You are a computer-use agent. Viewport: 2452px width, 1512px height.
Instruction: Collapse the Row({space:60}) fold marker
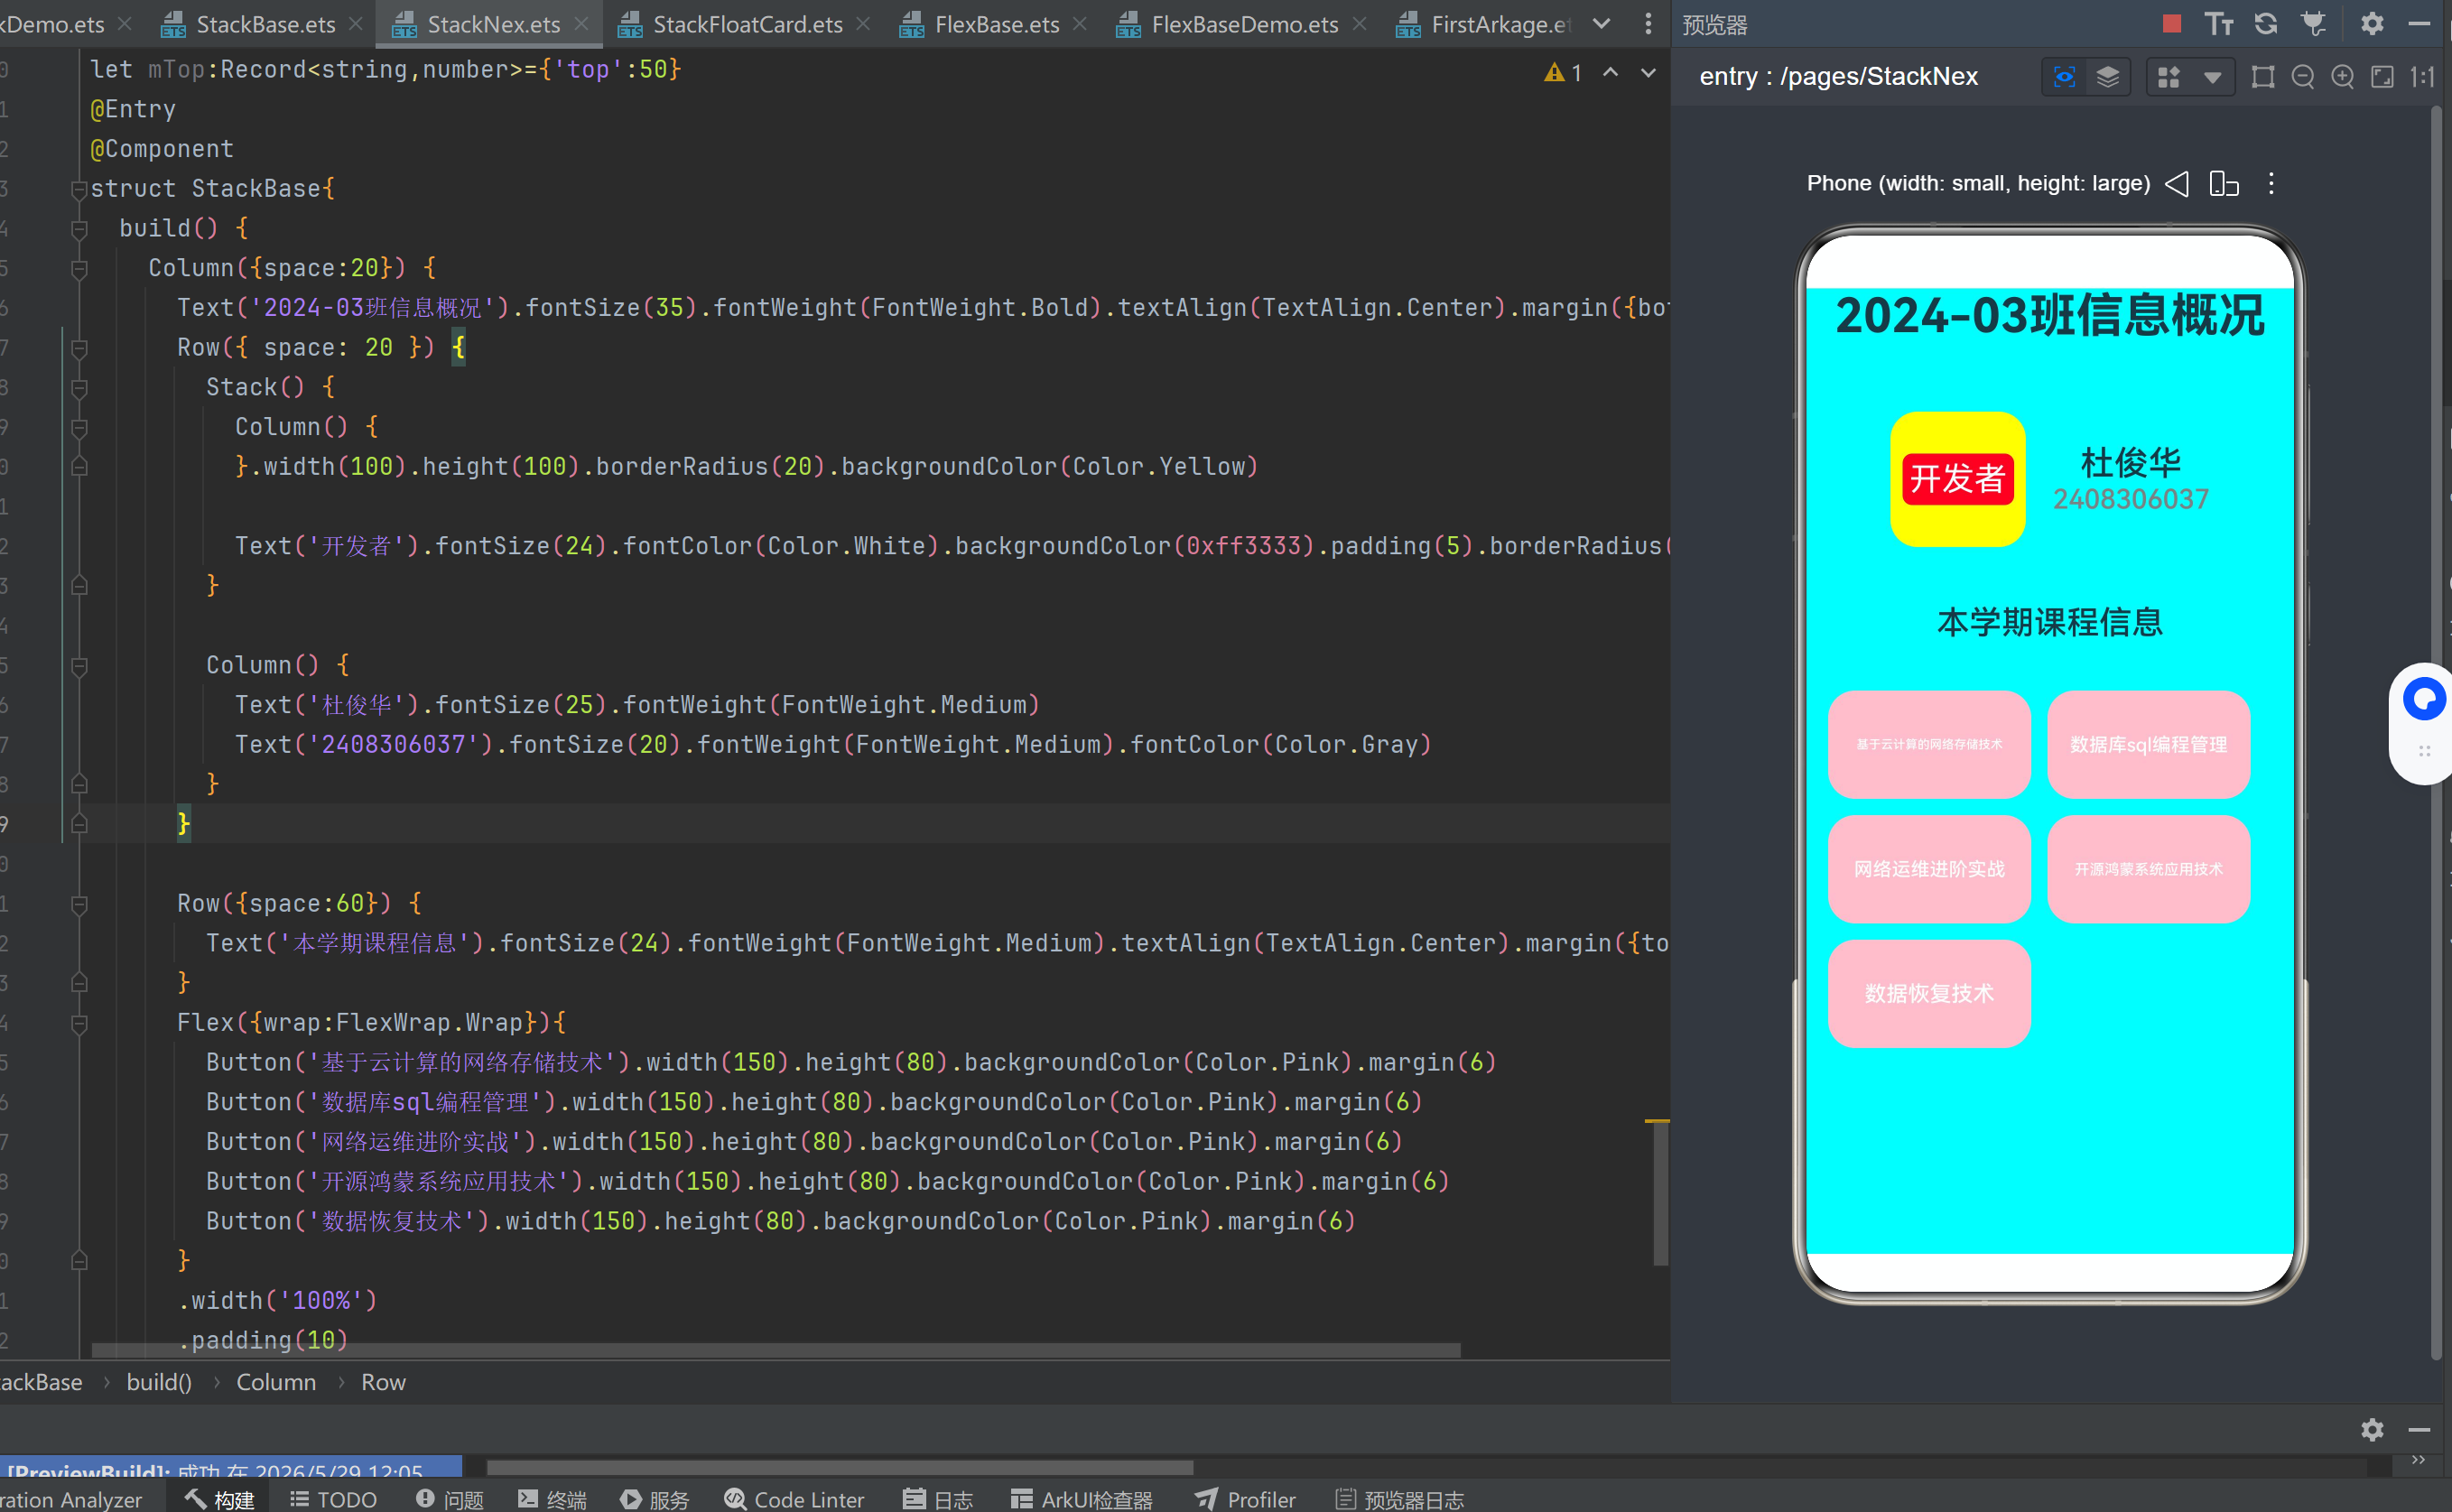(79, 904)
